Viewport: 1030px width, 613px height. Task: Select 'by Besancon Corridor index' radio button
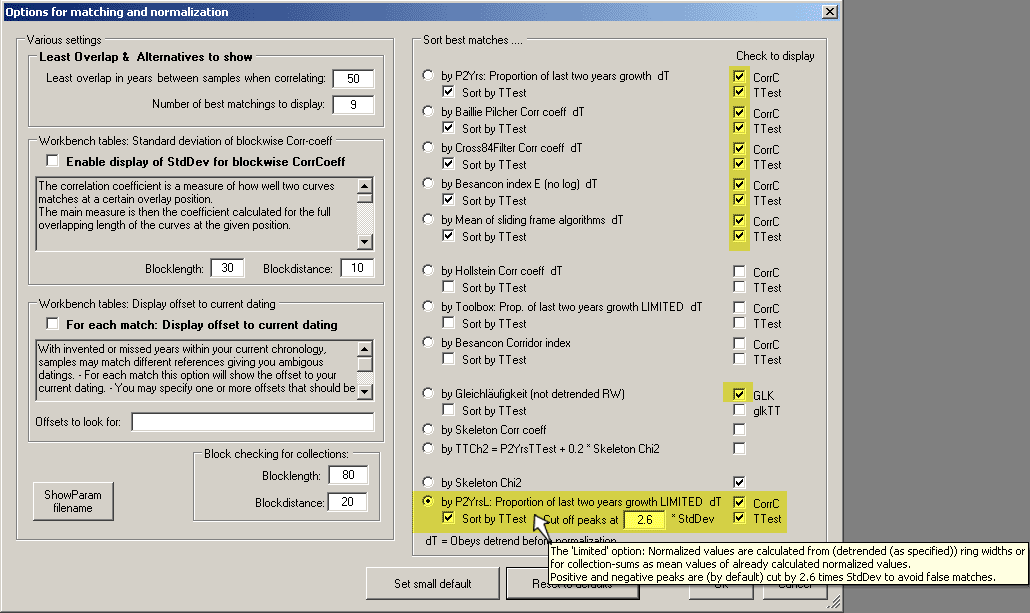coord(428,342)
